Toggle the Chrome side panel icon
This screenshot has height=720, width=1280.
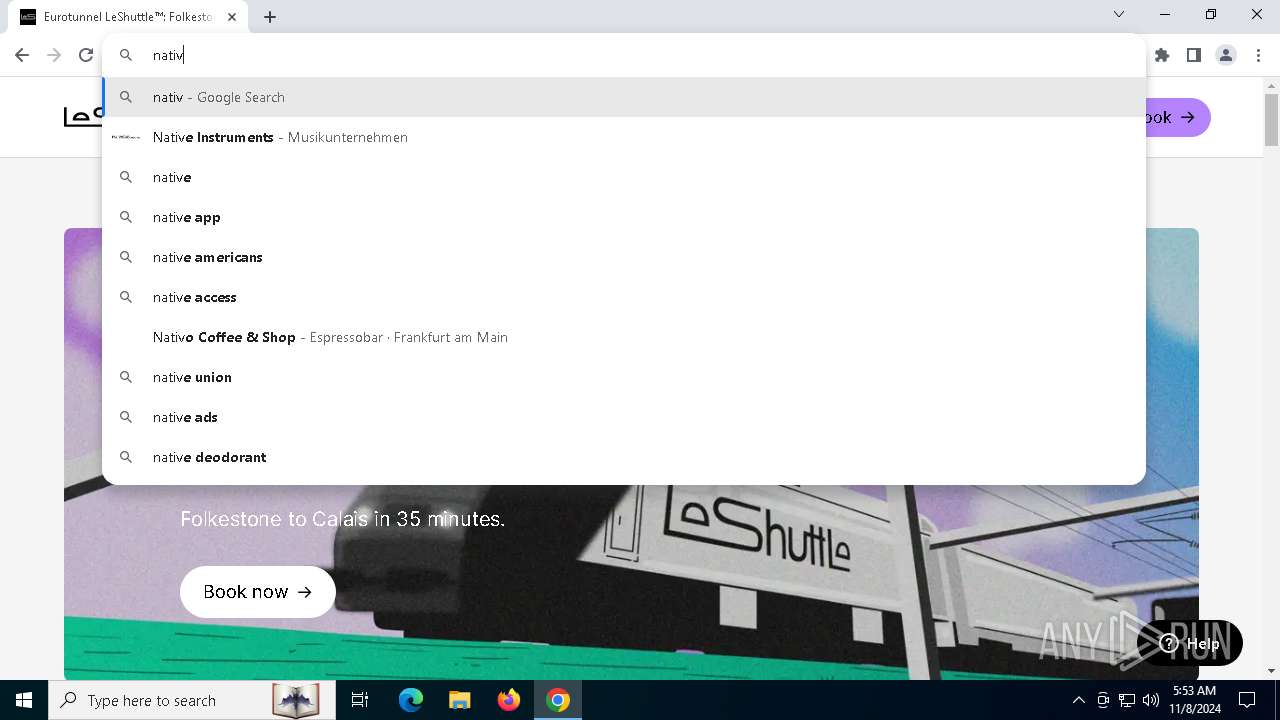coord(1194,55)
